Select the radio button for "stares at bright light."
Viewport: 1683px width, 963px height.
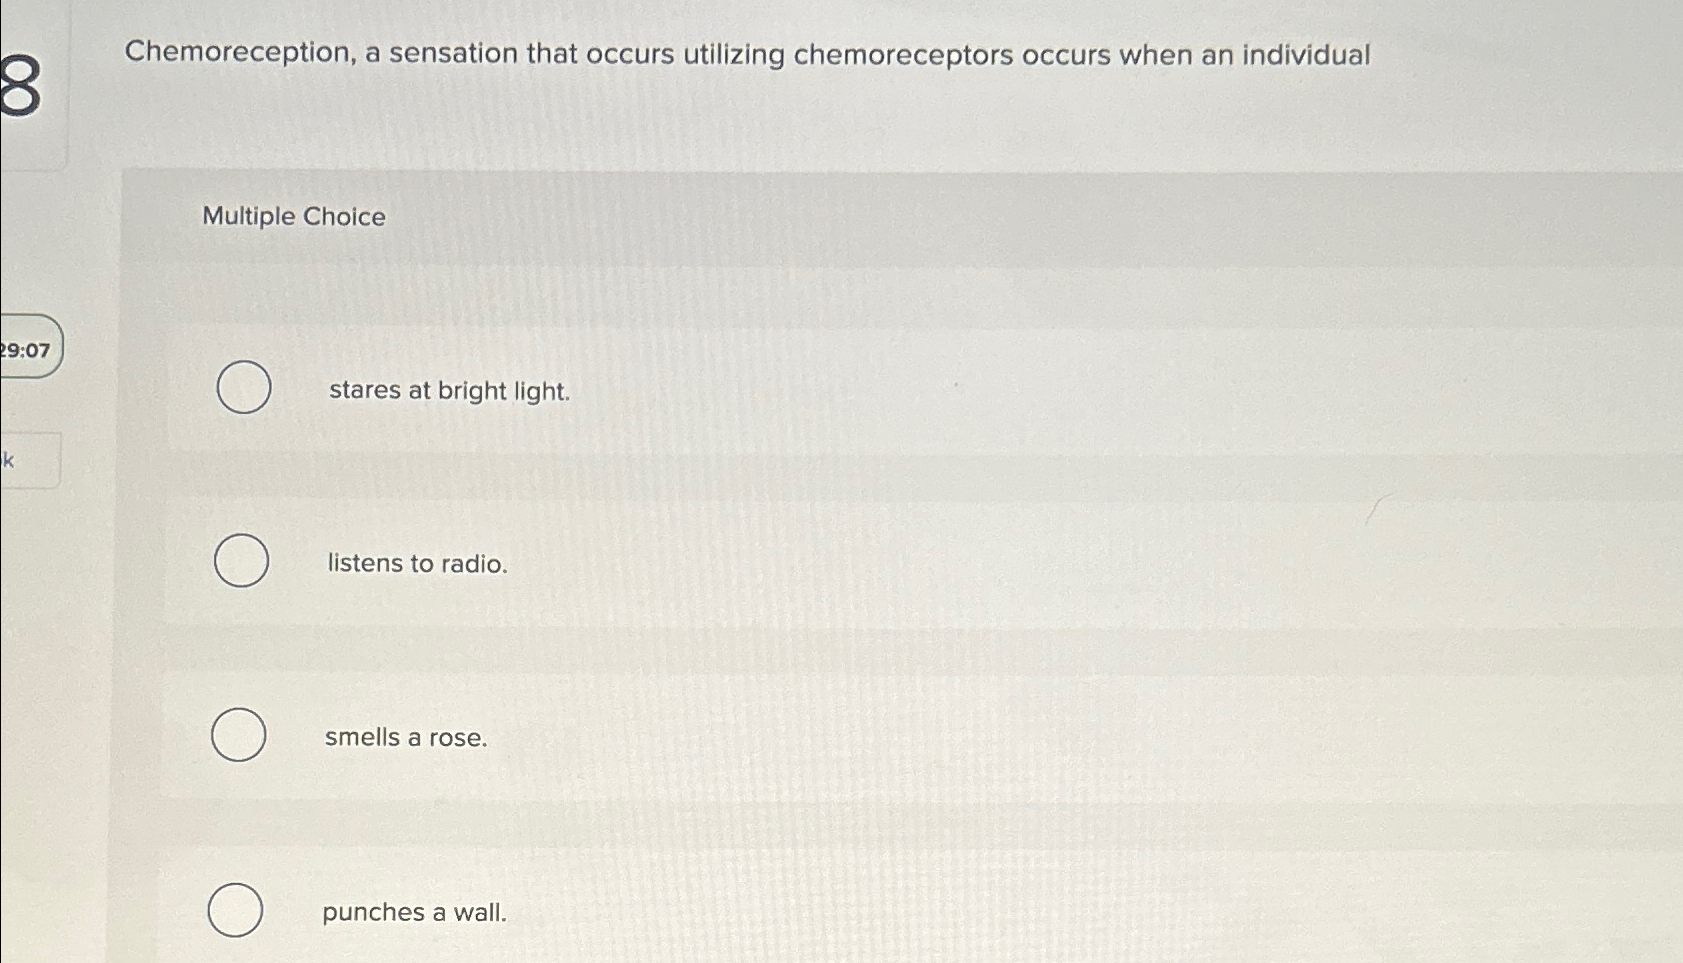tap(241, 387)
